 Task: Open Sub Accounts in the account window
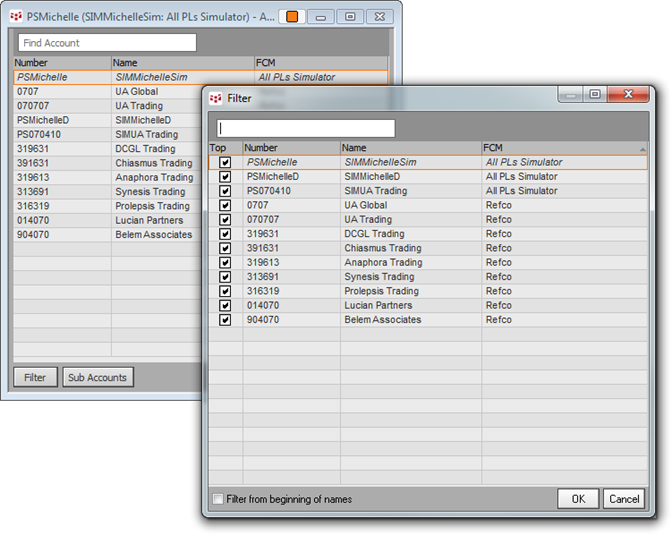(x=97, y=377)
